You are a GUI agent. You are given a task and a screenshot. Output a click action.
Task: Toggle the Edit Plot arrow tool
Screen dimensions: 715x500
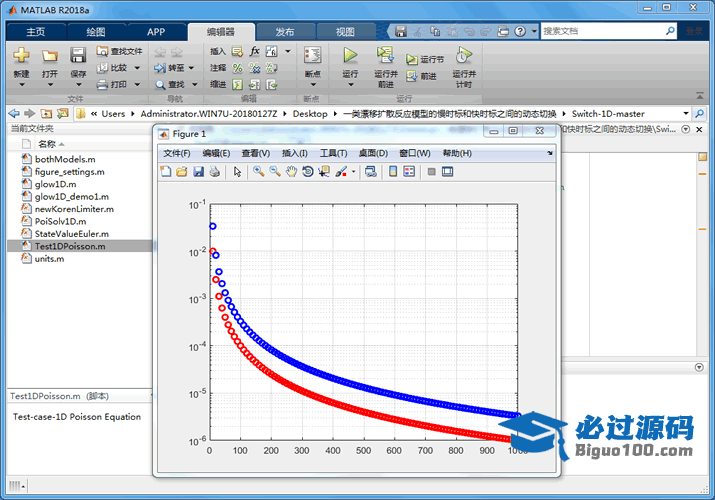pos(238,172)
